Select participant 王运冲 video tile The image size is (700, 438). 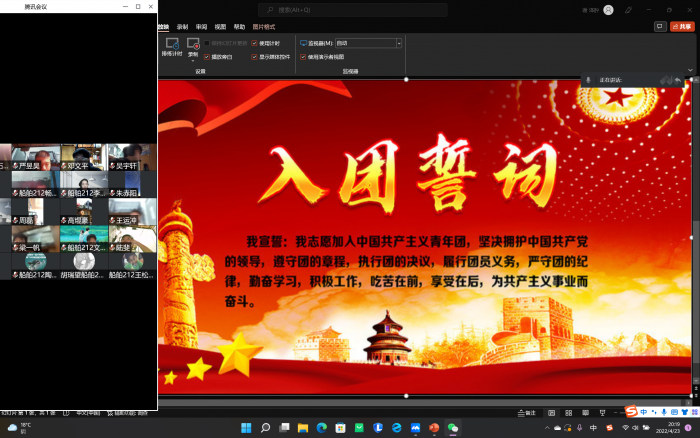point(132,212)
